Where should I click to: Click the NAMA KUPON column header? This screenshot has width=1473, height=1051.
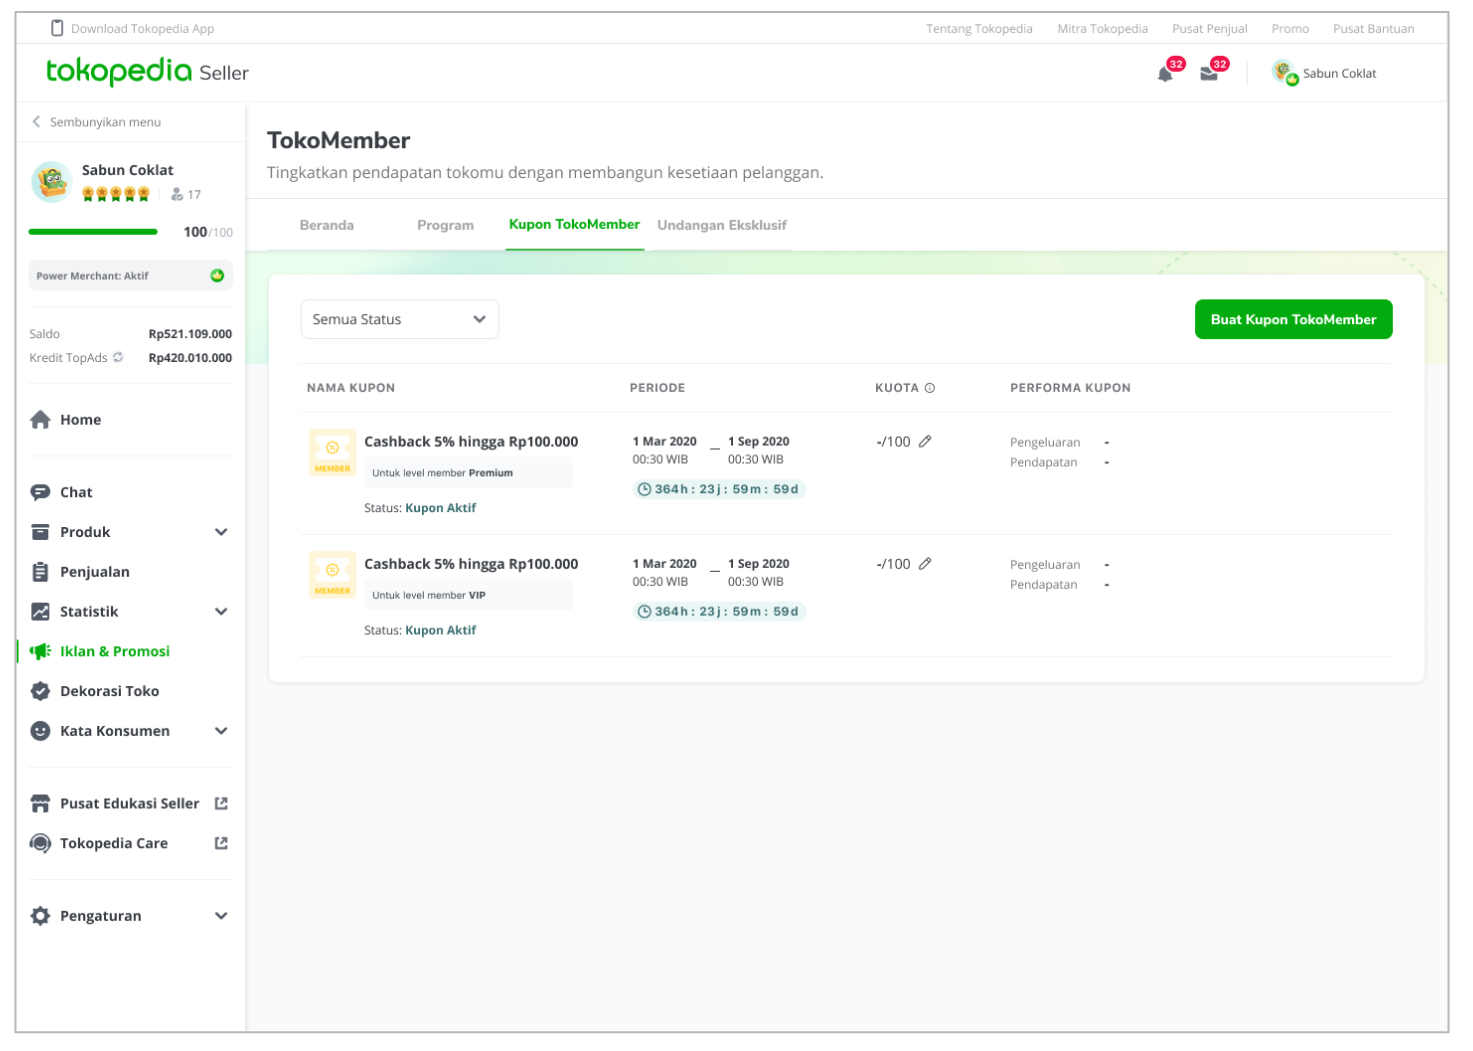pos(351,388)
